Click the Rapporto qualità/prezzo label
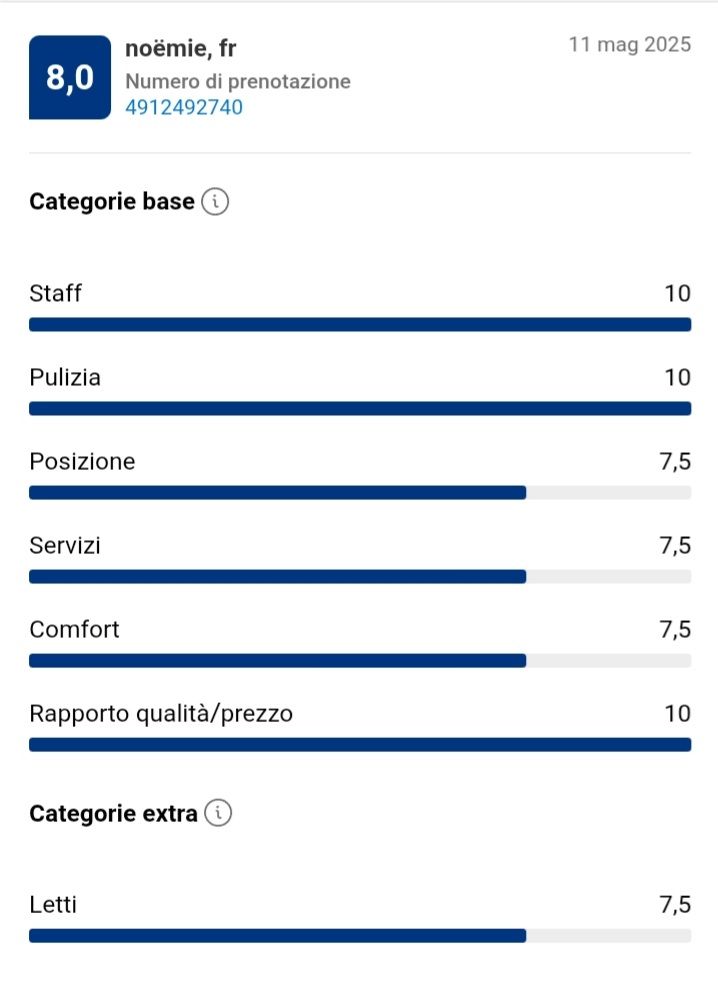This screenshot has width=718, height=984. 161,713
